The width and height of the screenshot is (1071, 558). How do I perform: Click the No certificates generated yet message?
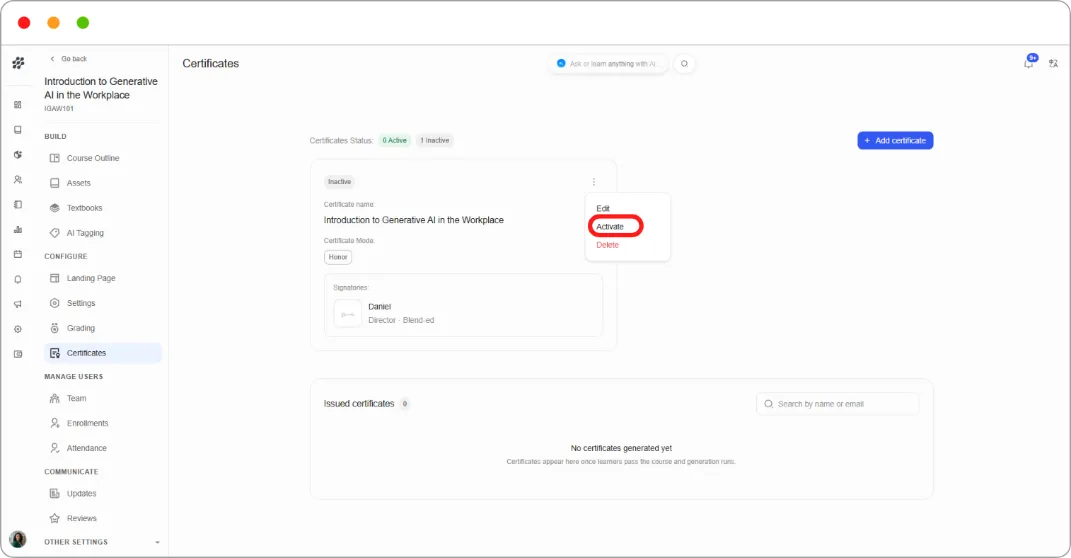621,448
